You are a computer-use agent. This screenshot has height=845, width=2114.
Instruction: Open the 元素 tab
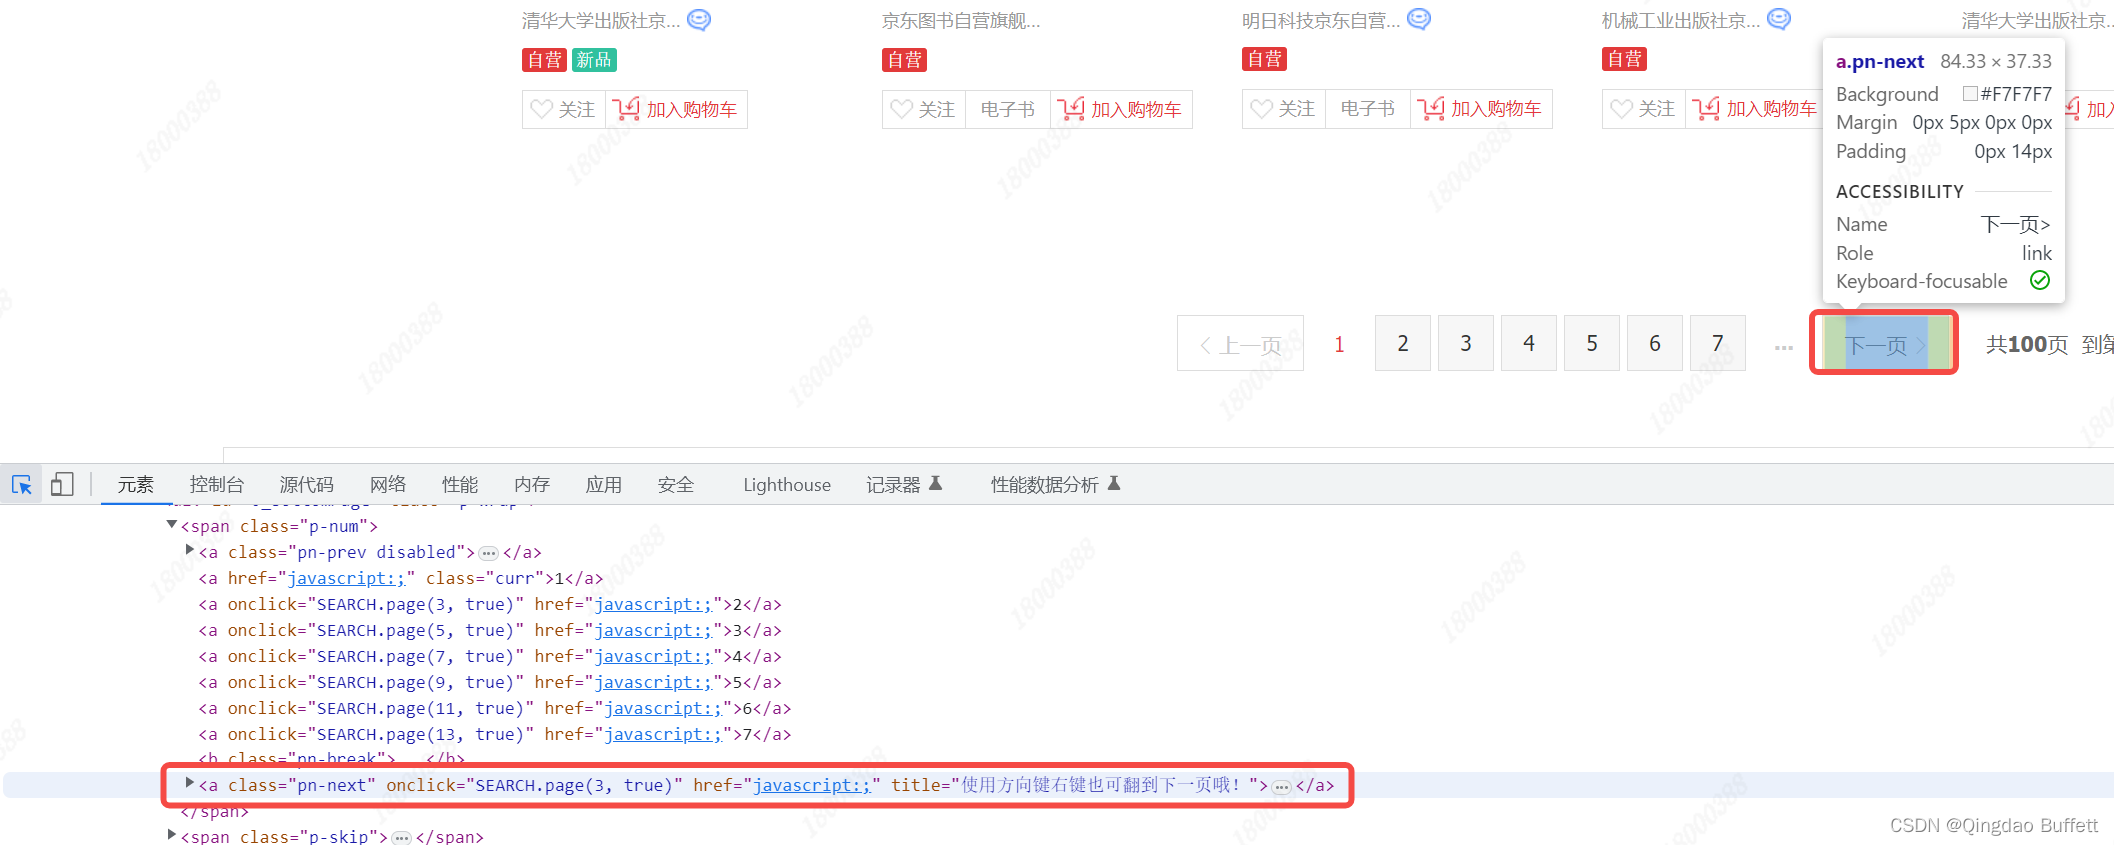pos(136,485)
